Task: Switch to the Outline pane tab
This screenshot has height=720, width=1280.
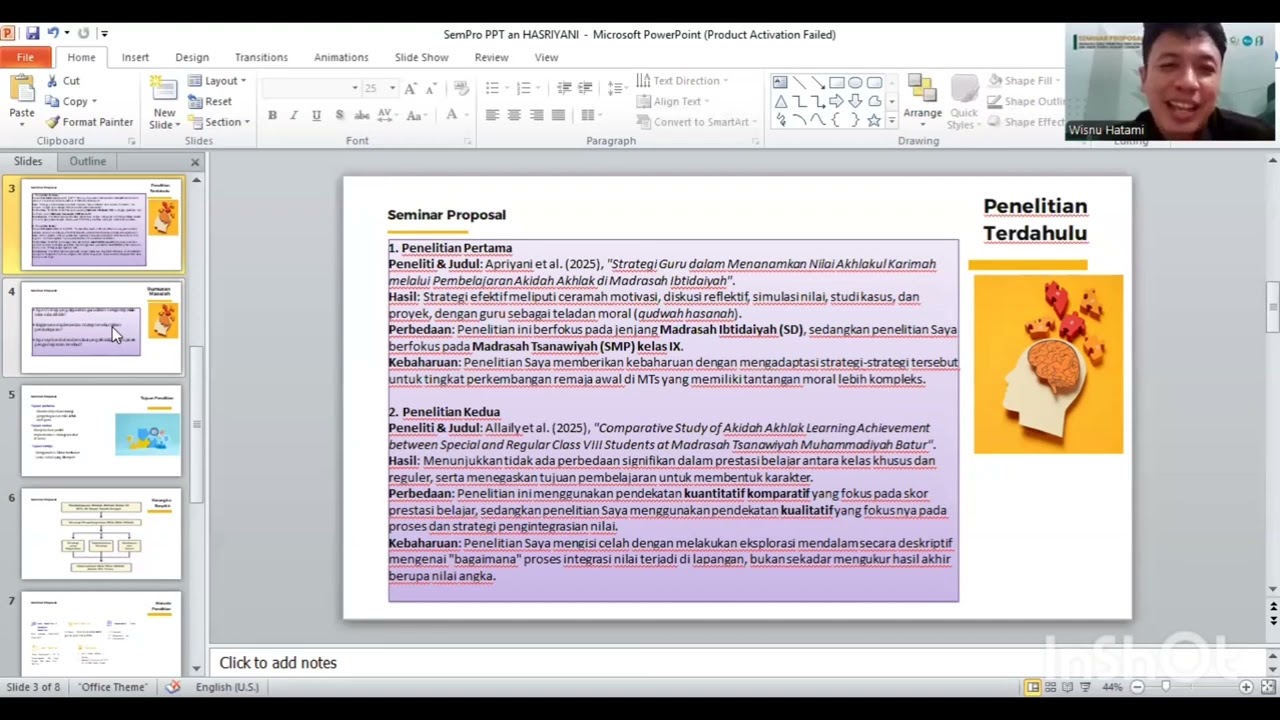Action: click(87, 161)
